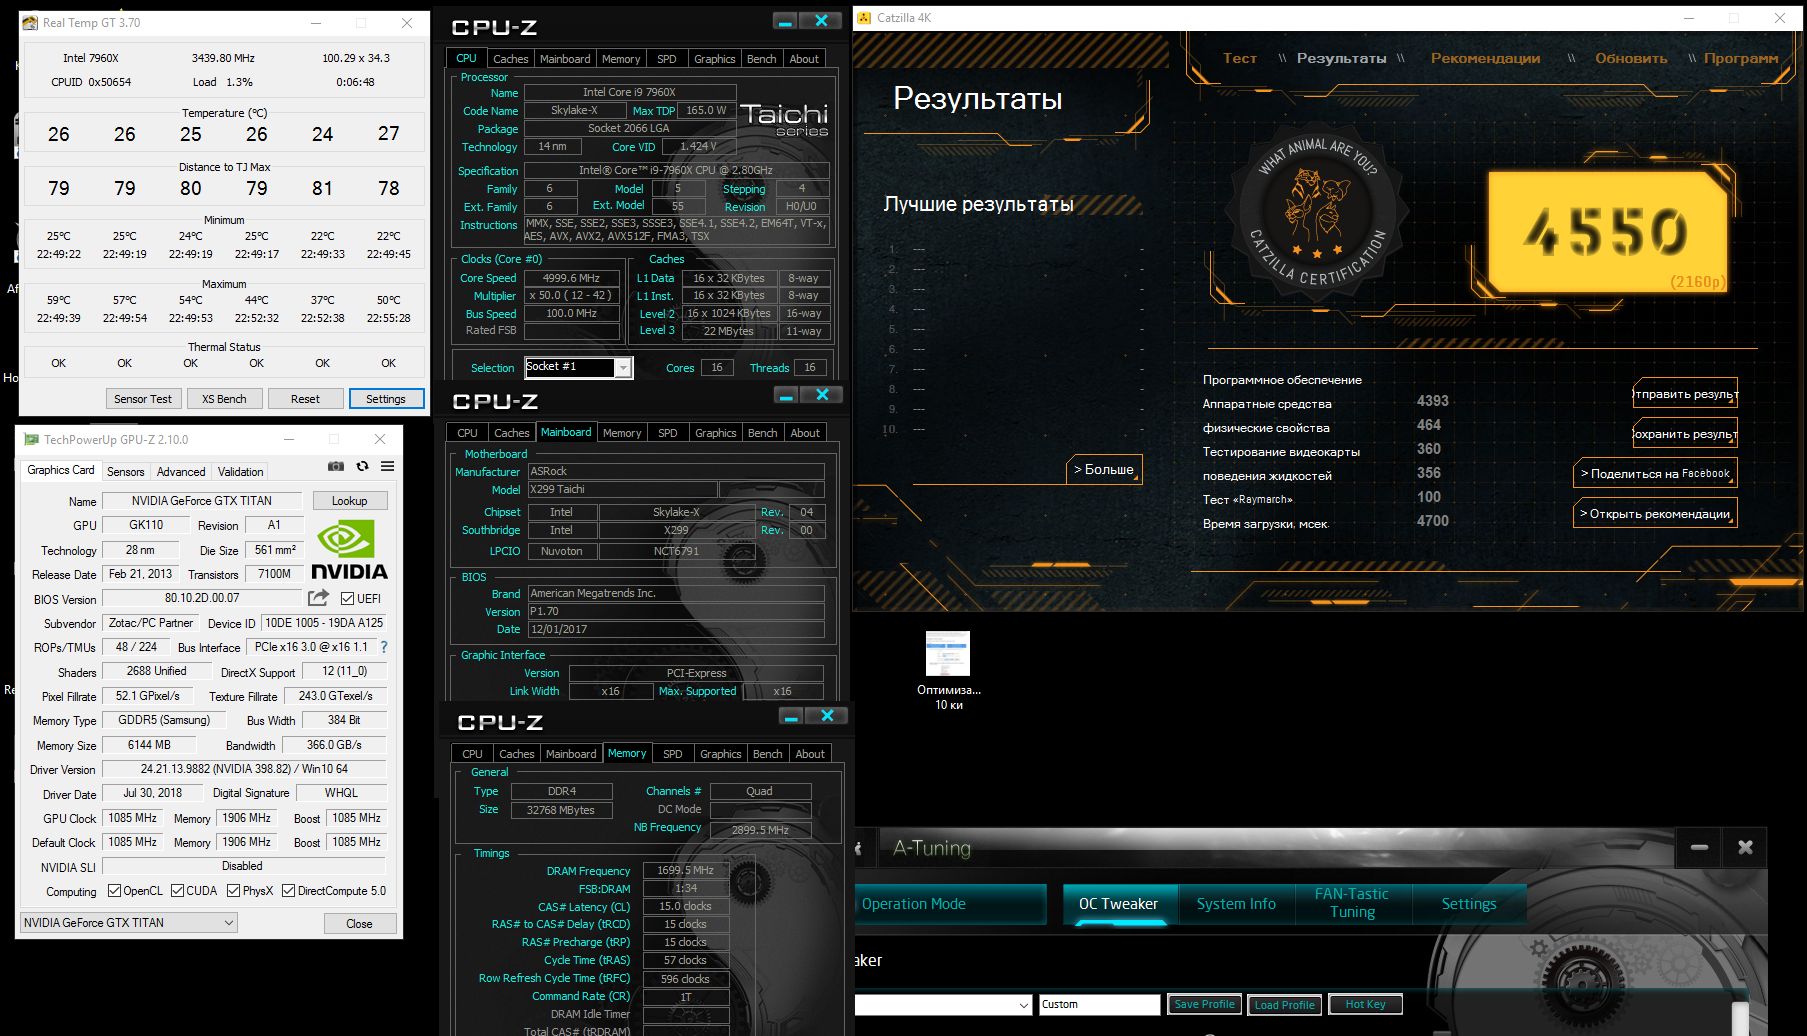Click the GPU-Z refresh icon
The width and height of the screenshot is (1807, 1036).
[362, 466]
